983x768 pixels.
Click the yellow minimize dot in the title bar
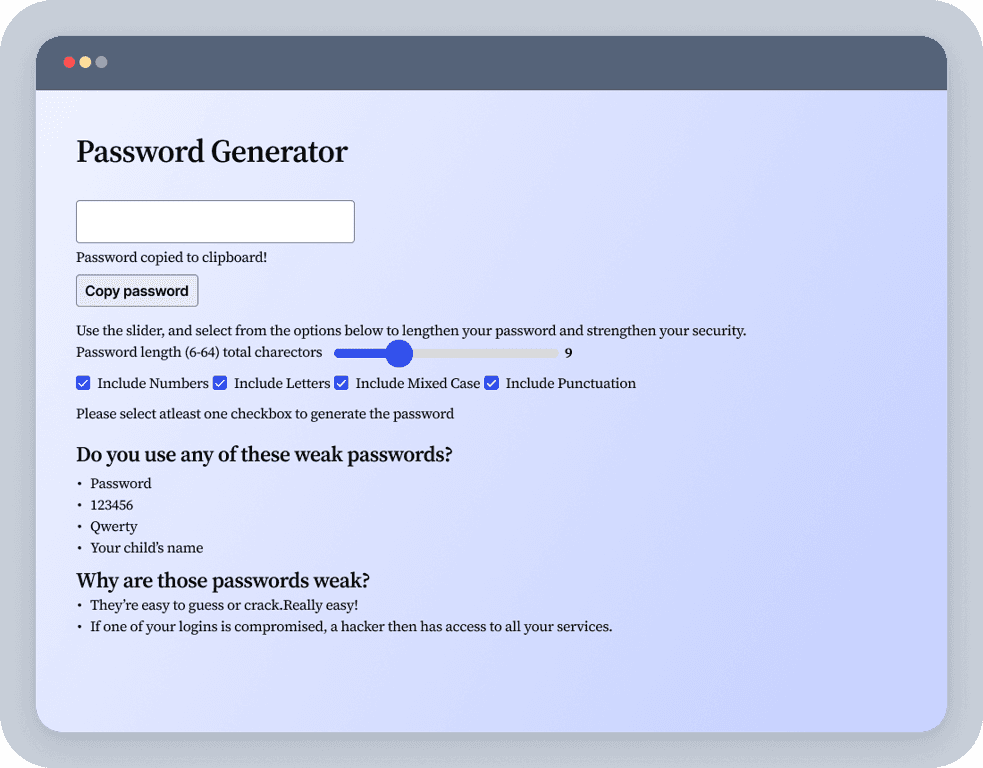pos(85,63)
